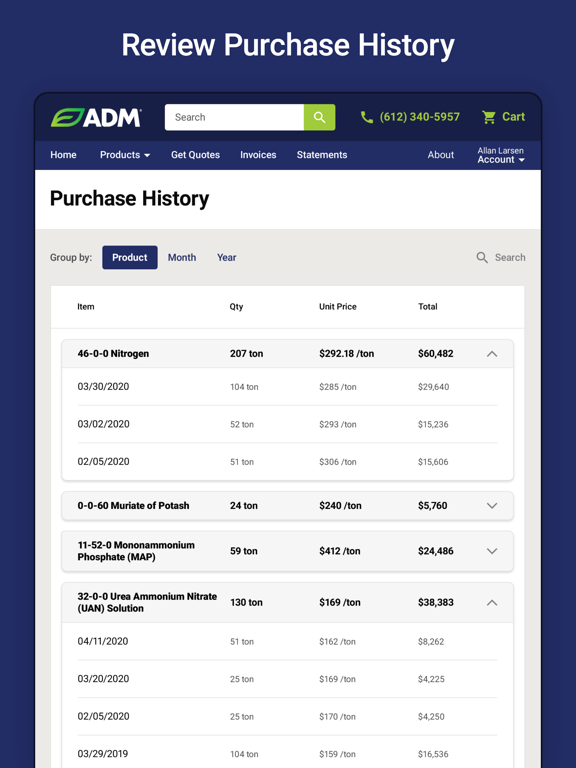
Task: Collapse 32-0-0 Urea Ammonium Nitrate group
Action: (x=492, y=602)
